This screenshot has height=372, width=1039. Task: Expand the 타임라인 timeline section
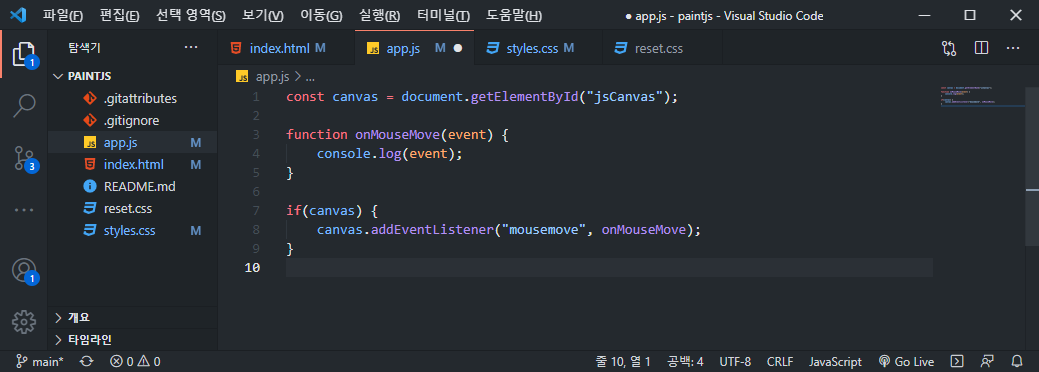tap(133, 340)
